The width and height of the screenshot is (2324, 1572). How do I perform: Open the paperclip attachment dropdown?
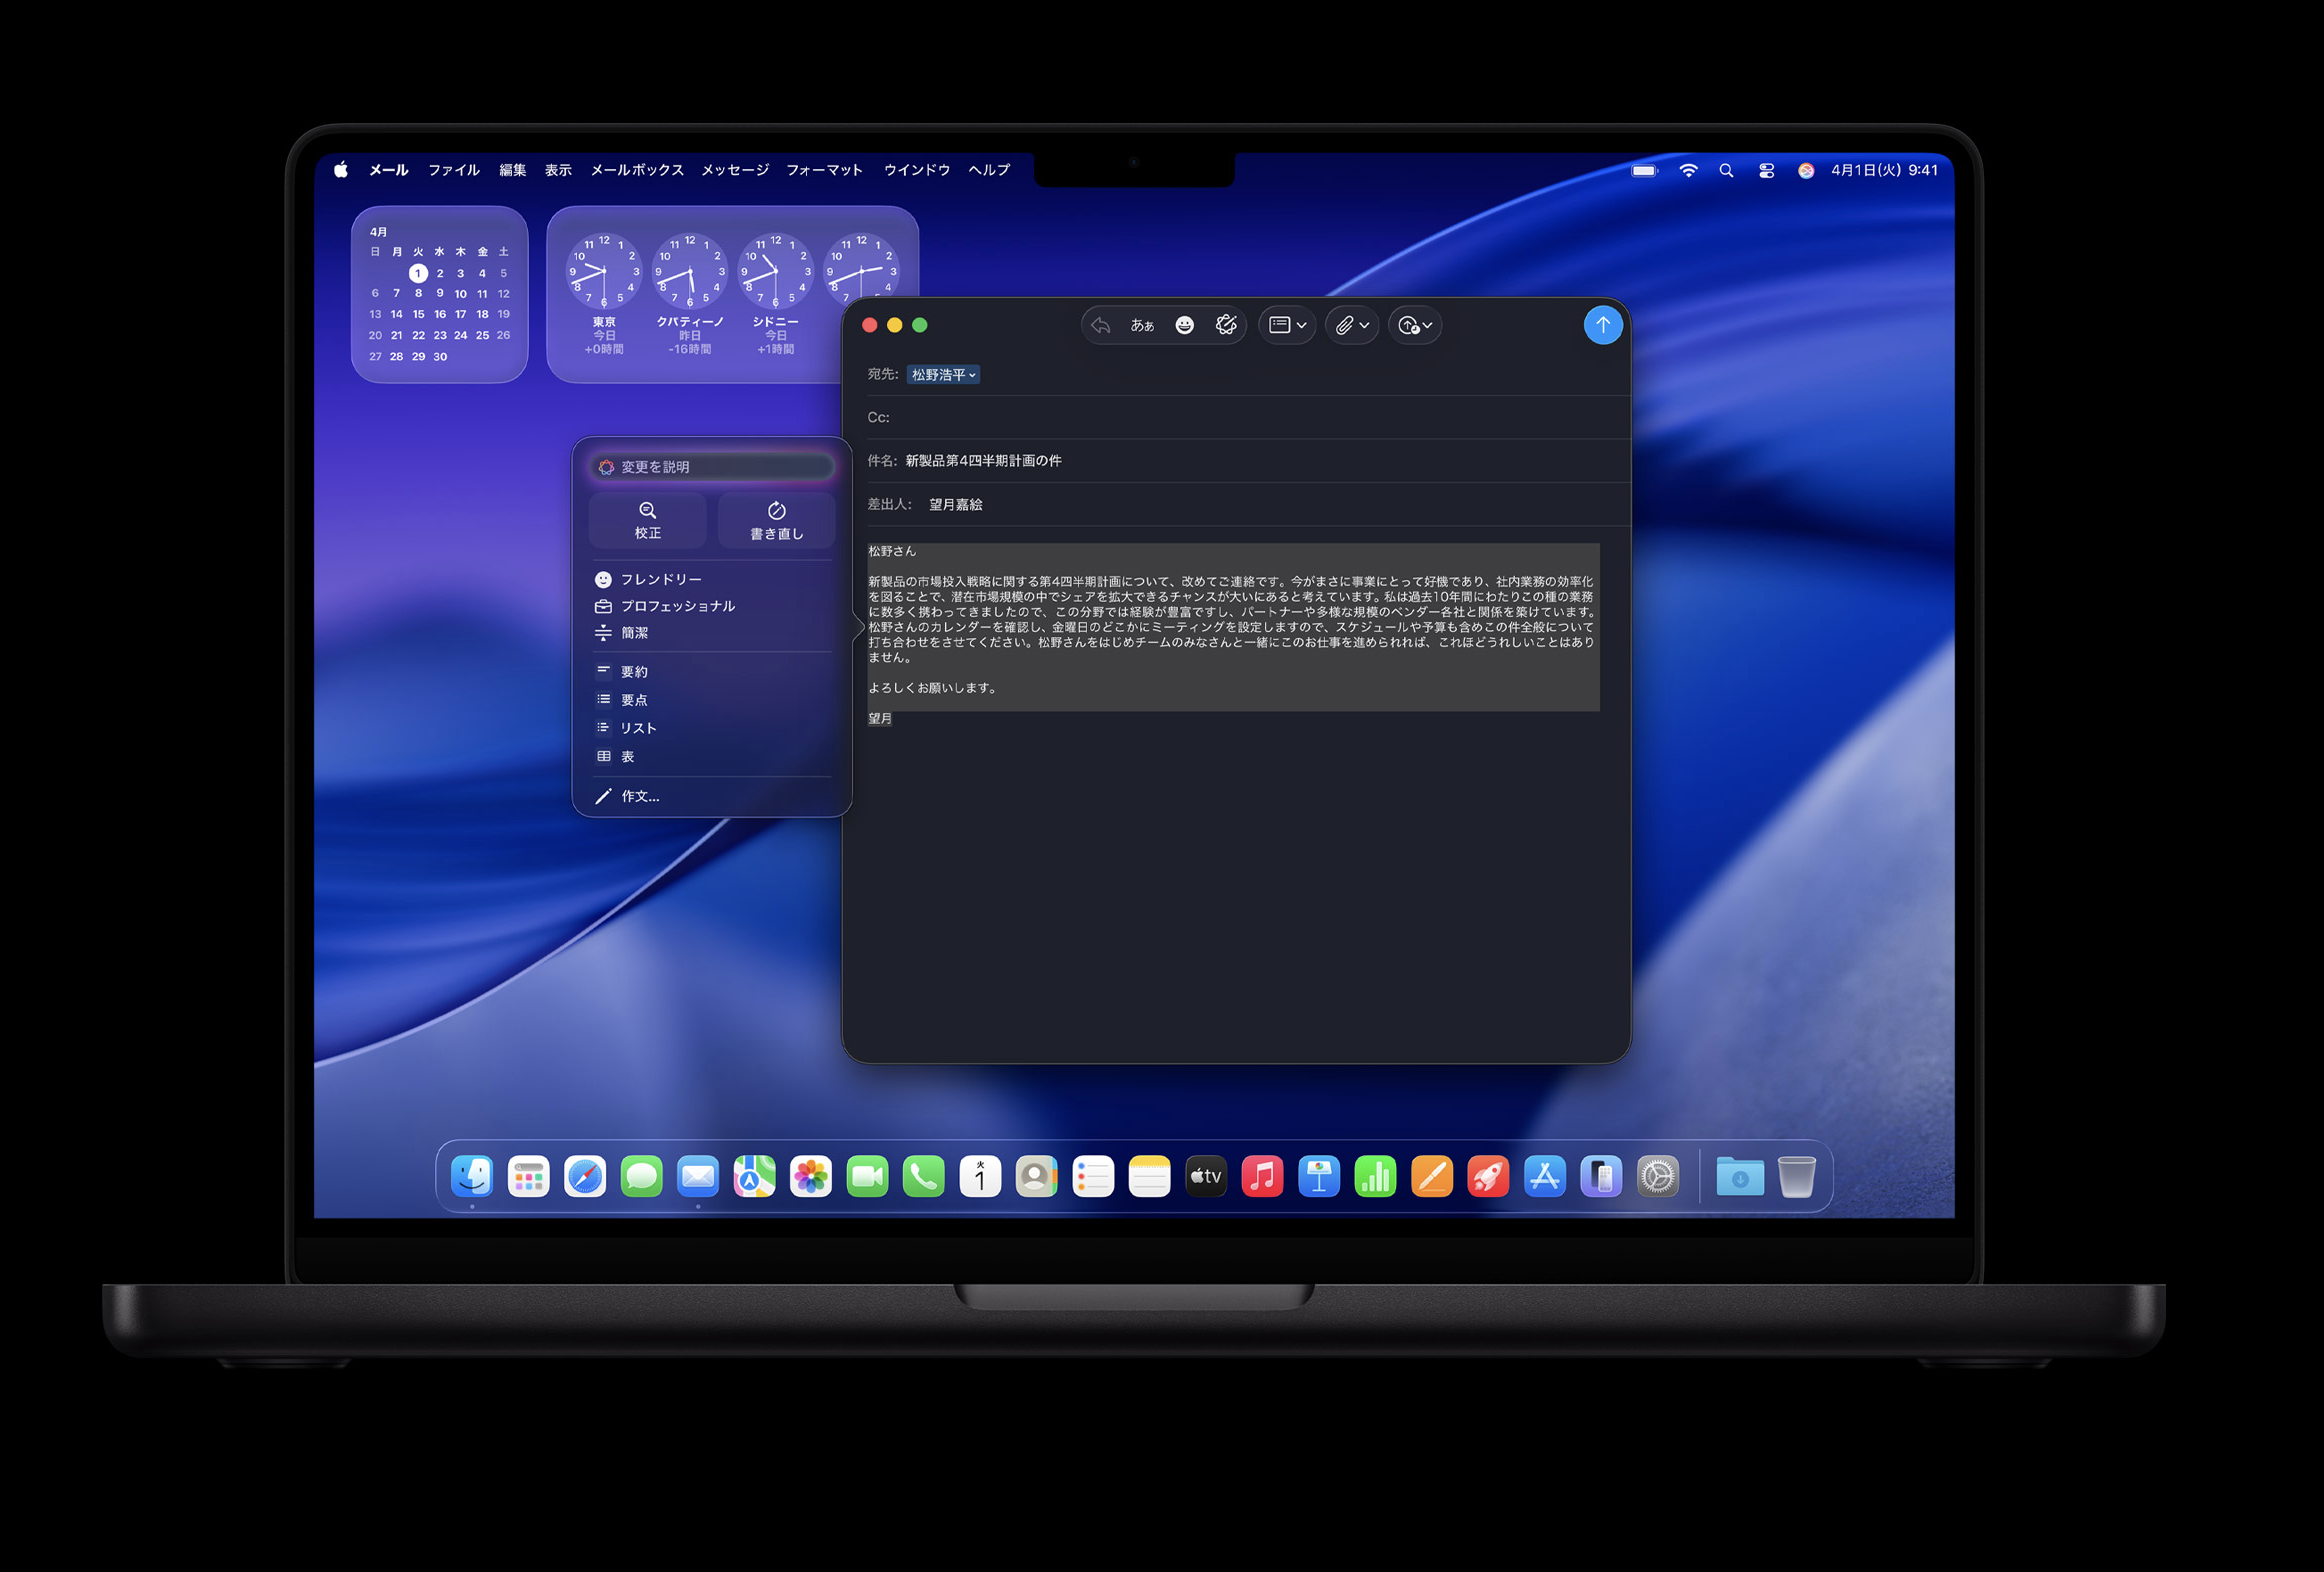click(x=1352, y=325)
